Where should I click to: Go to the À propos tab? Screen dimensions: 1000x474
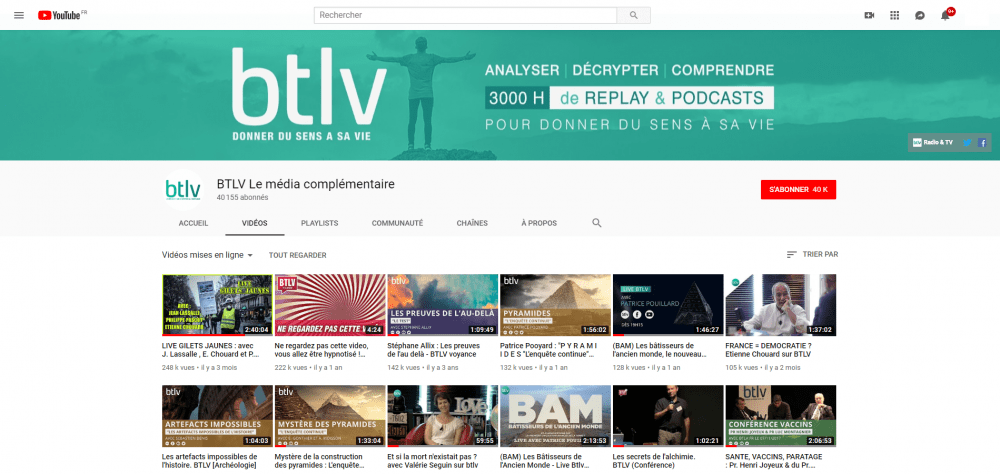(x=539, y=223)
